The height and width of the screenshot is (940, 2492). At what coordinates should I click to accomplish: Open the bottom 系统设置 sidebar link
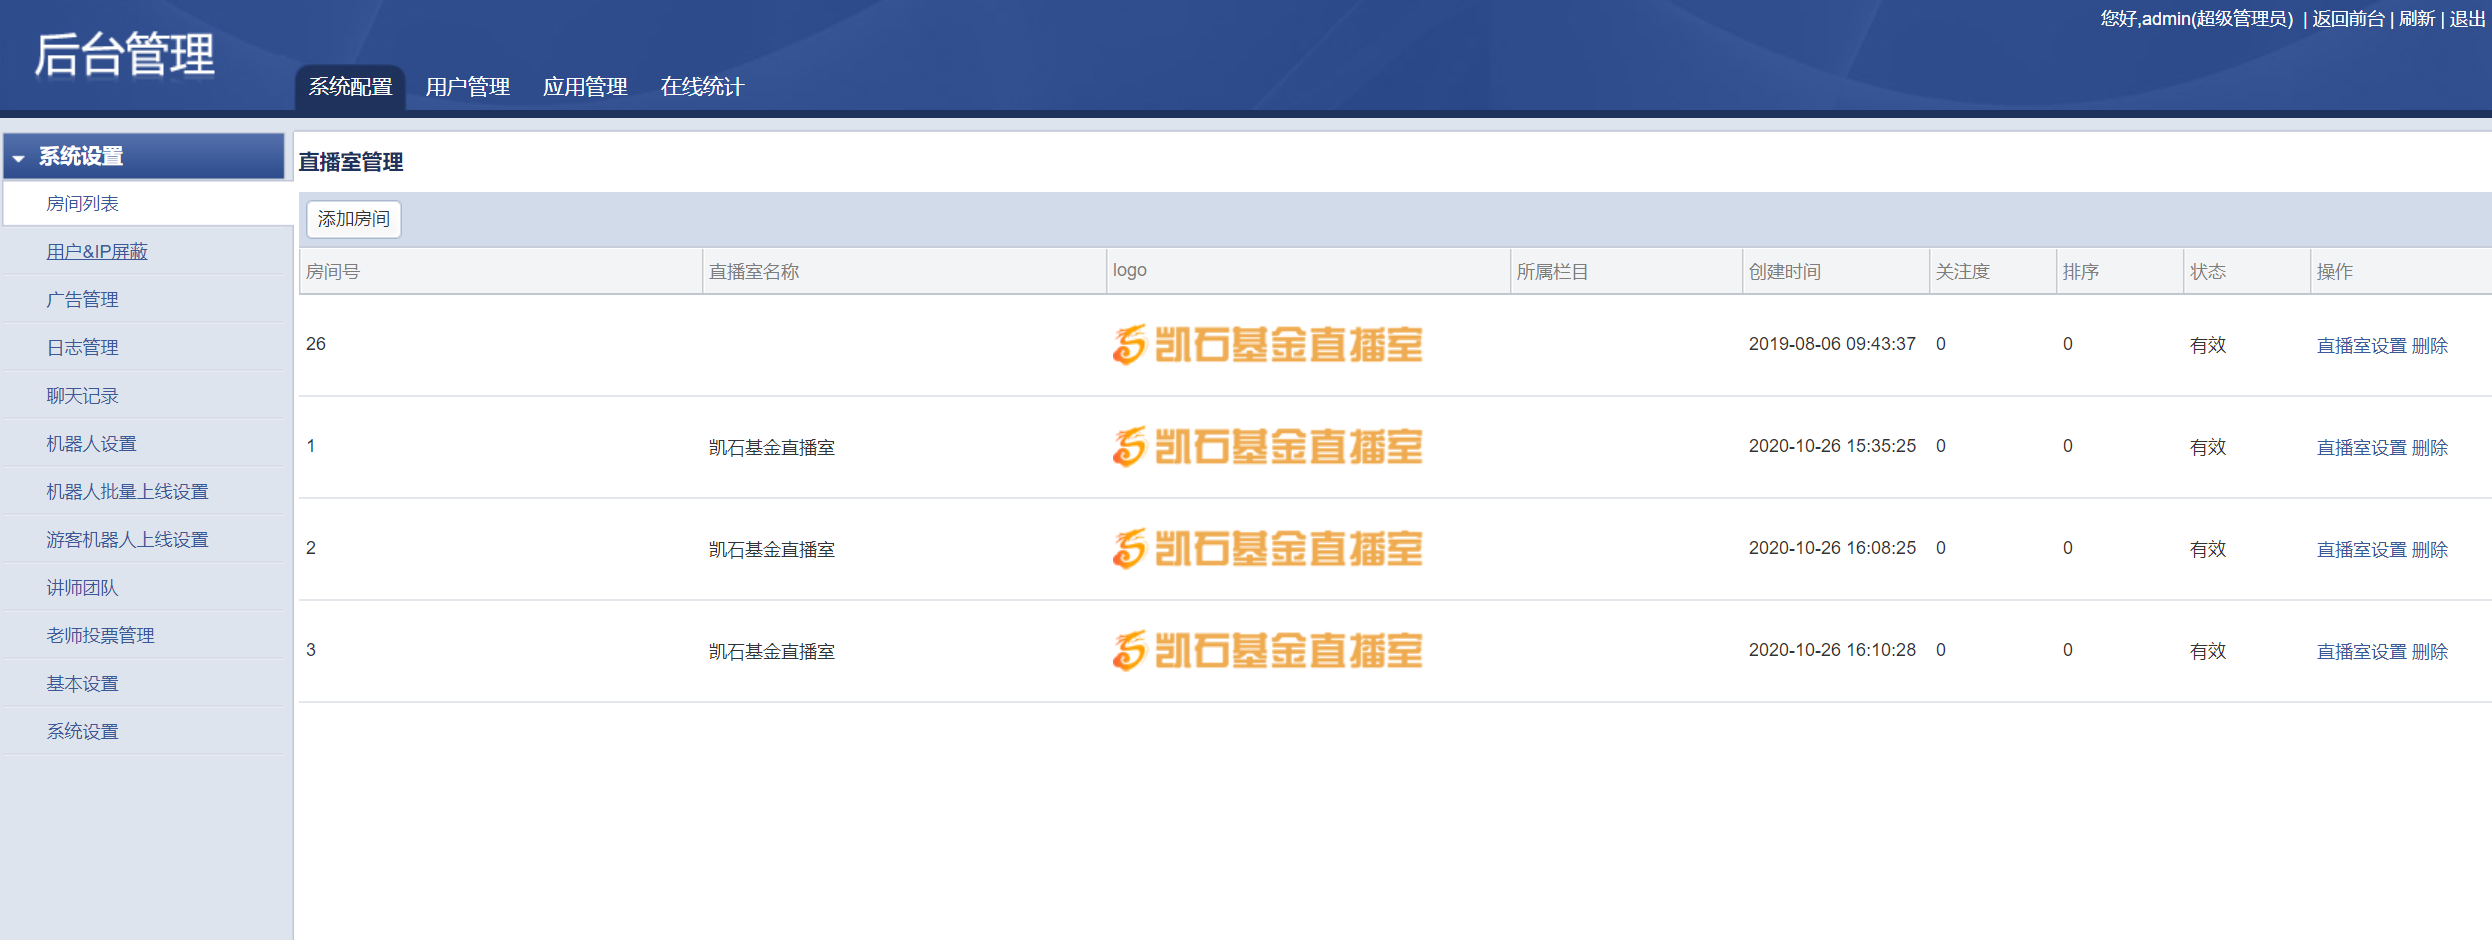[x=82, y=731]
